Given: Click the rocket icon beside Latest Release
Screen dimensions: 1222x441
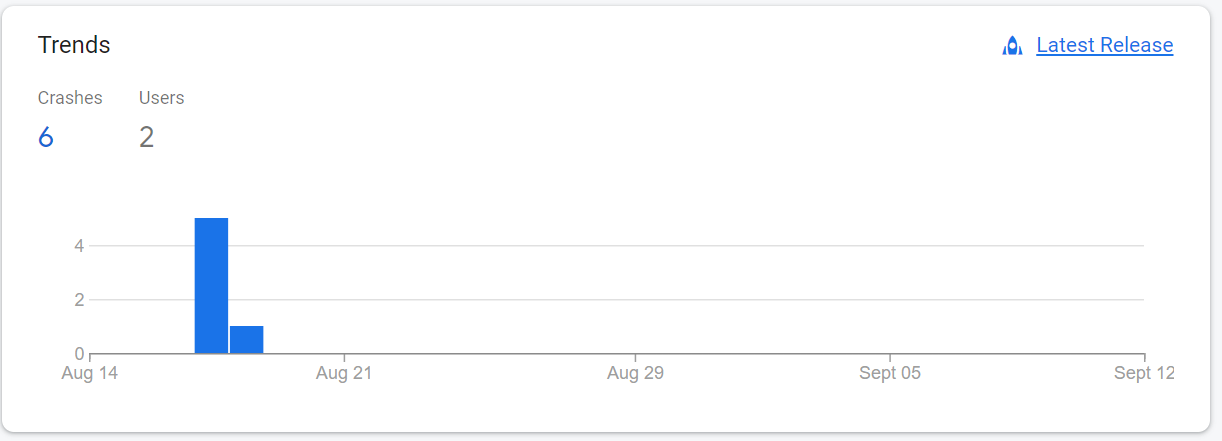Looking at the screenshot, I should (x=1012, y=46).
